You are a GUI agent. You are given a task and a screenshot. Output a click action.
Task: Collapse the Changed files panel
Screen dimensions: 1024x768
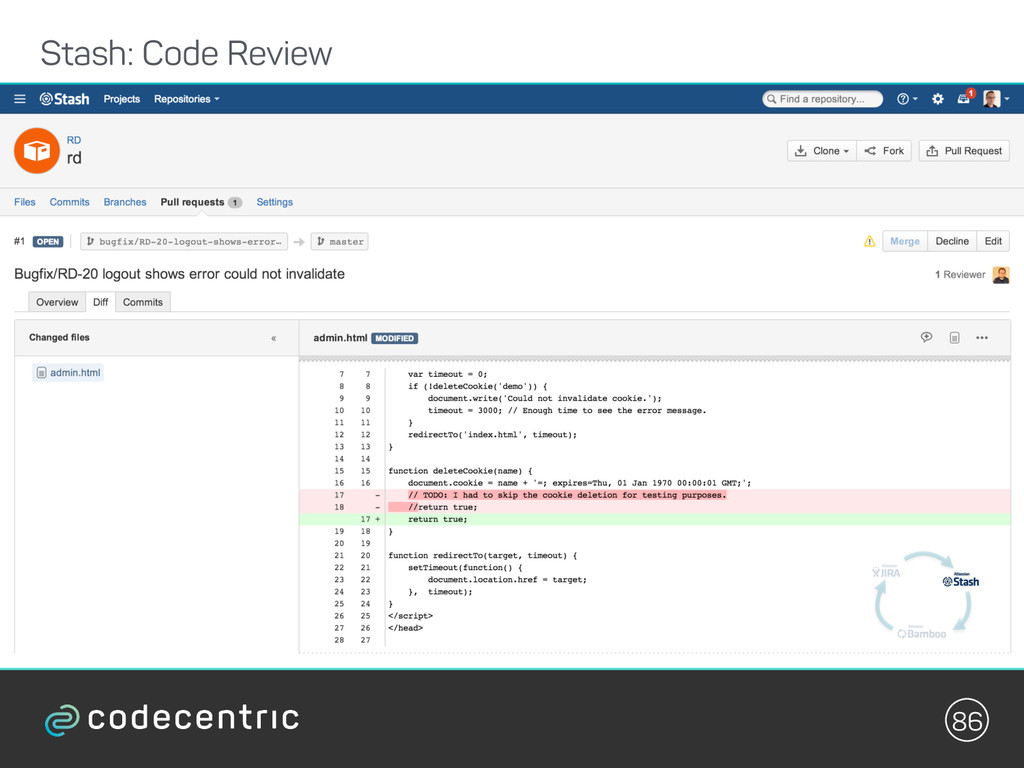click(x=274, y=338)
